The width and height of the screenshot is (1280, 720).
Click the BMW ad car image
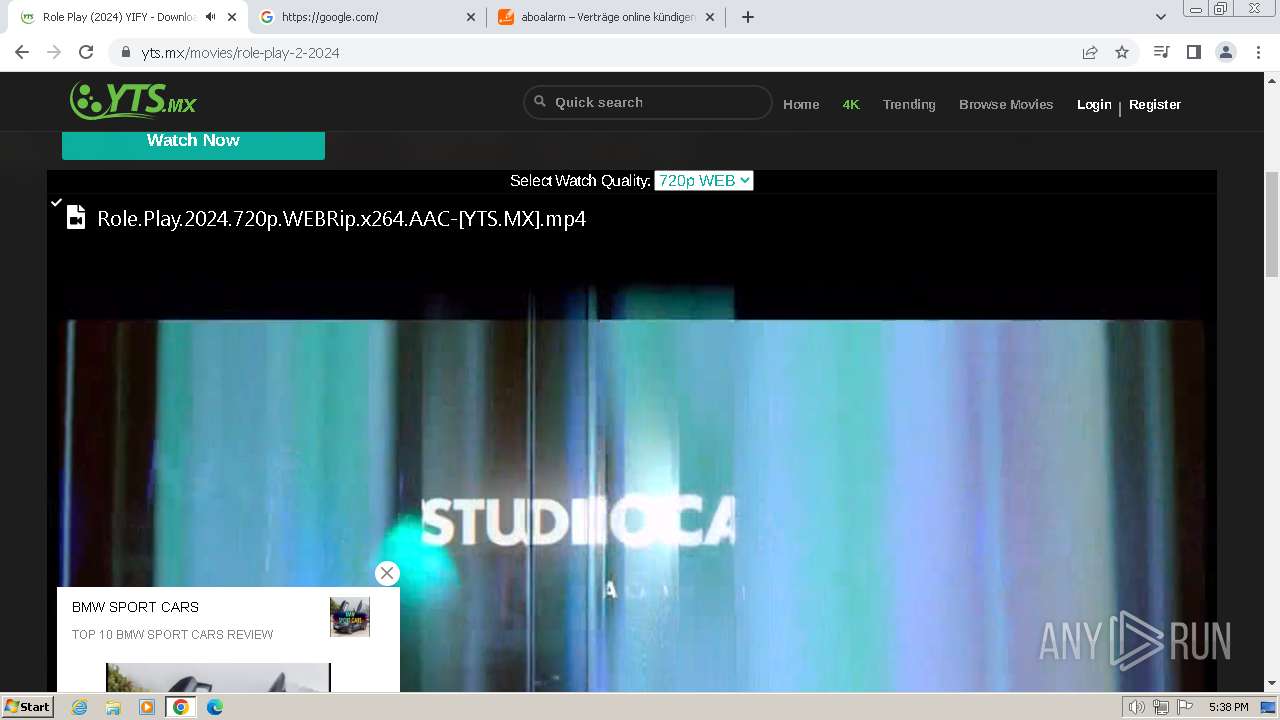click(218, 677)
